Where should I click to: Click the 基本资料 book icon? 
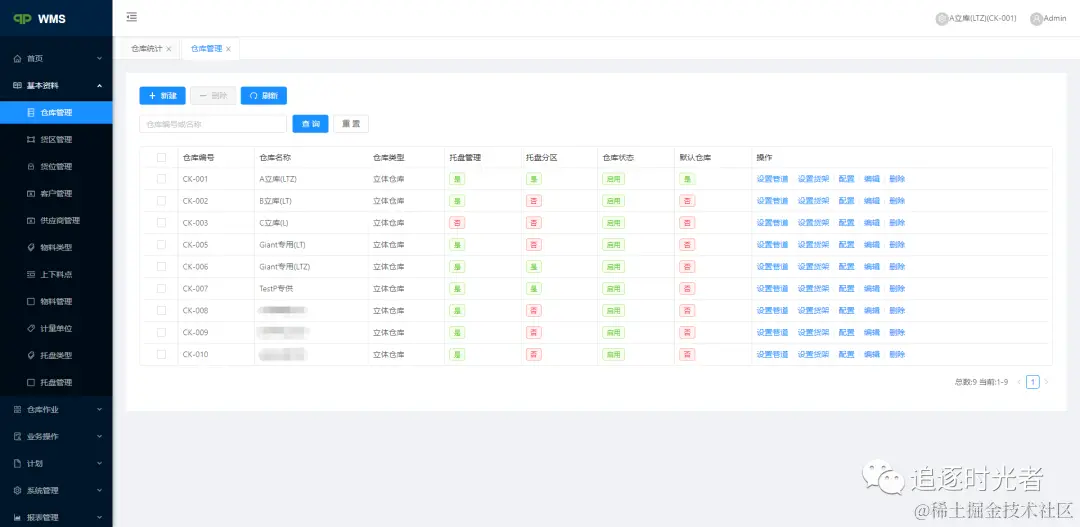click(18, 85)
